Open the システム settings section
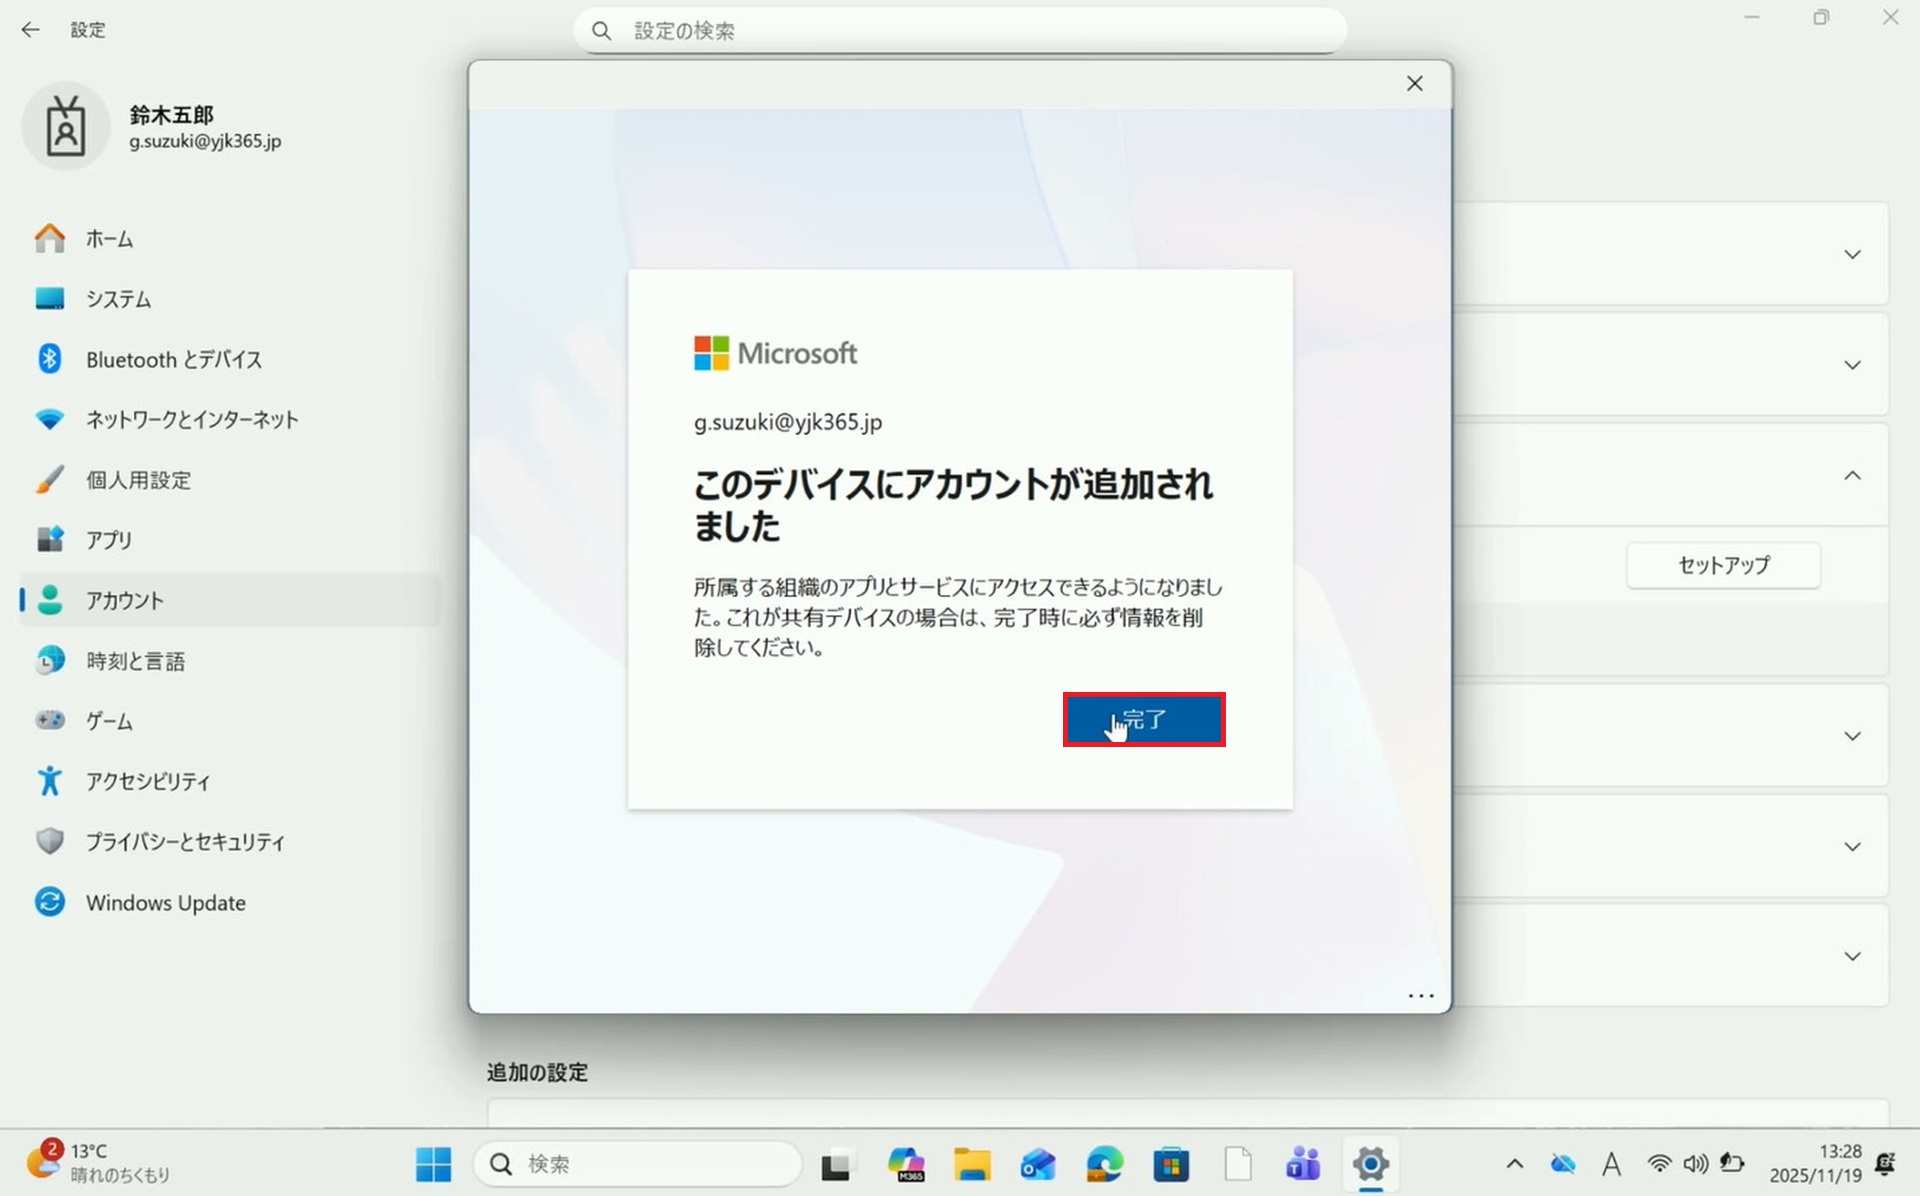 (118, 299)
